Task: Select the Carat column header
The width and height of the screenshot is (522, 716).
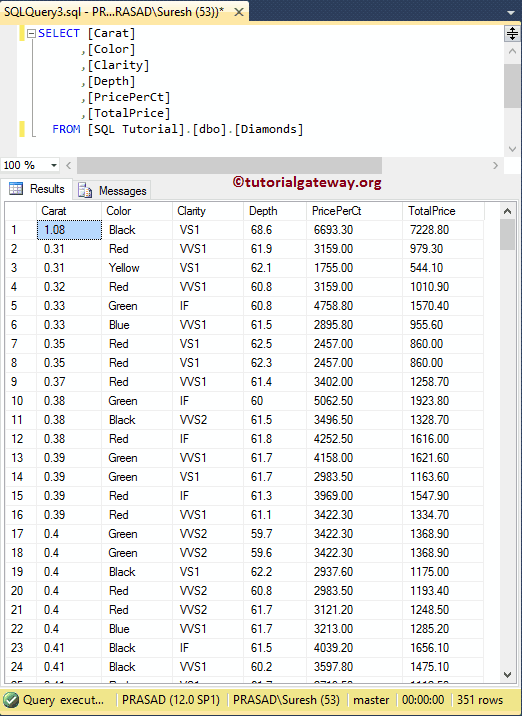Action: (69, 211)
